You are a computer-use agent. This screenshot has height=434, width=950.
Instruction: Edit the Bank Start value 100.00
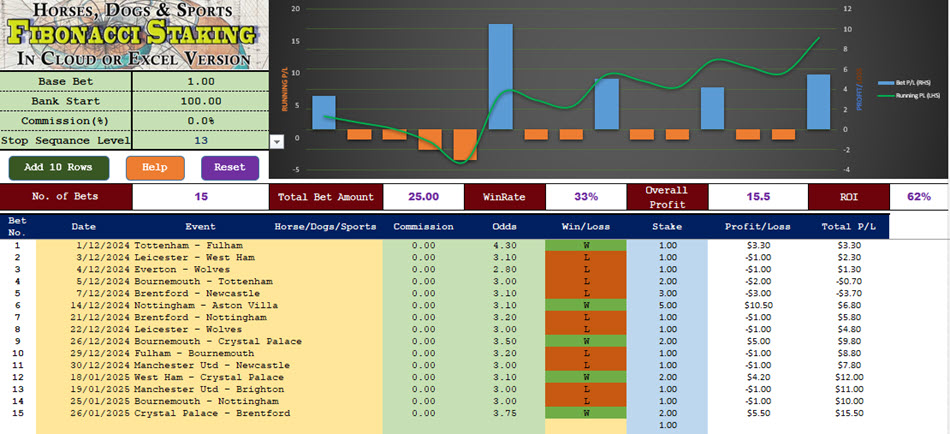202,101
